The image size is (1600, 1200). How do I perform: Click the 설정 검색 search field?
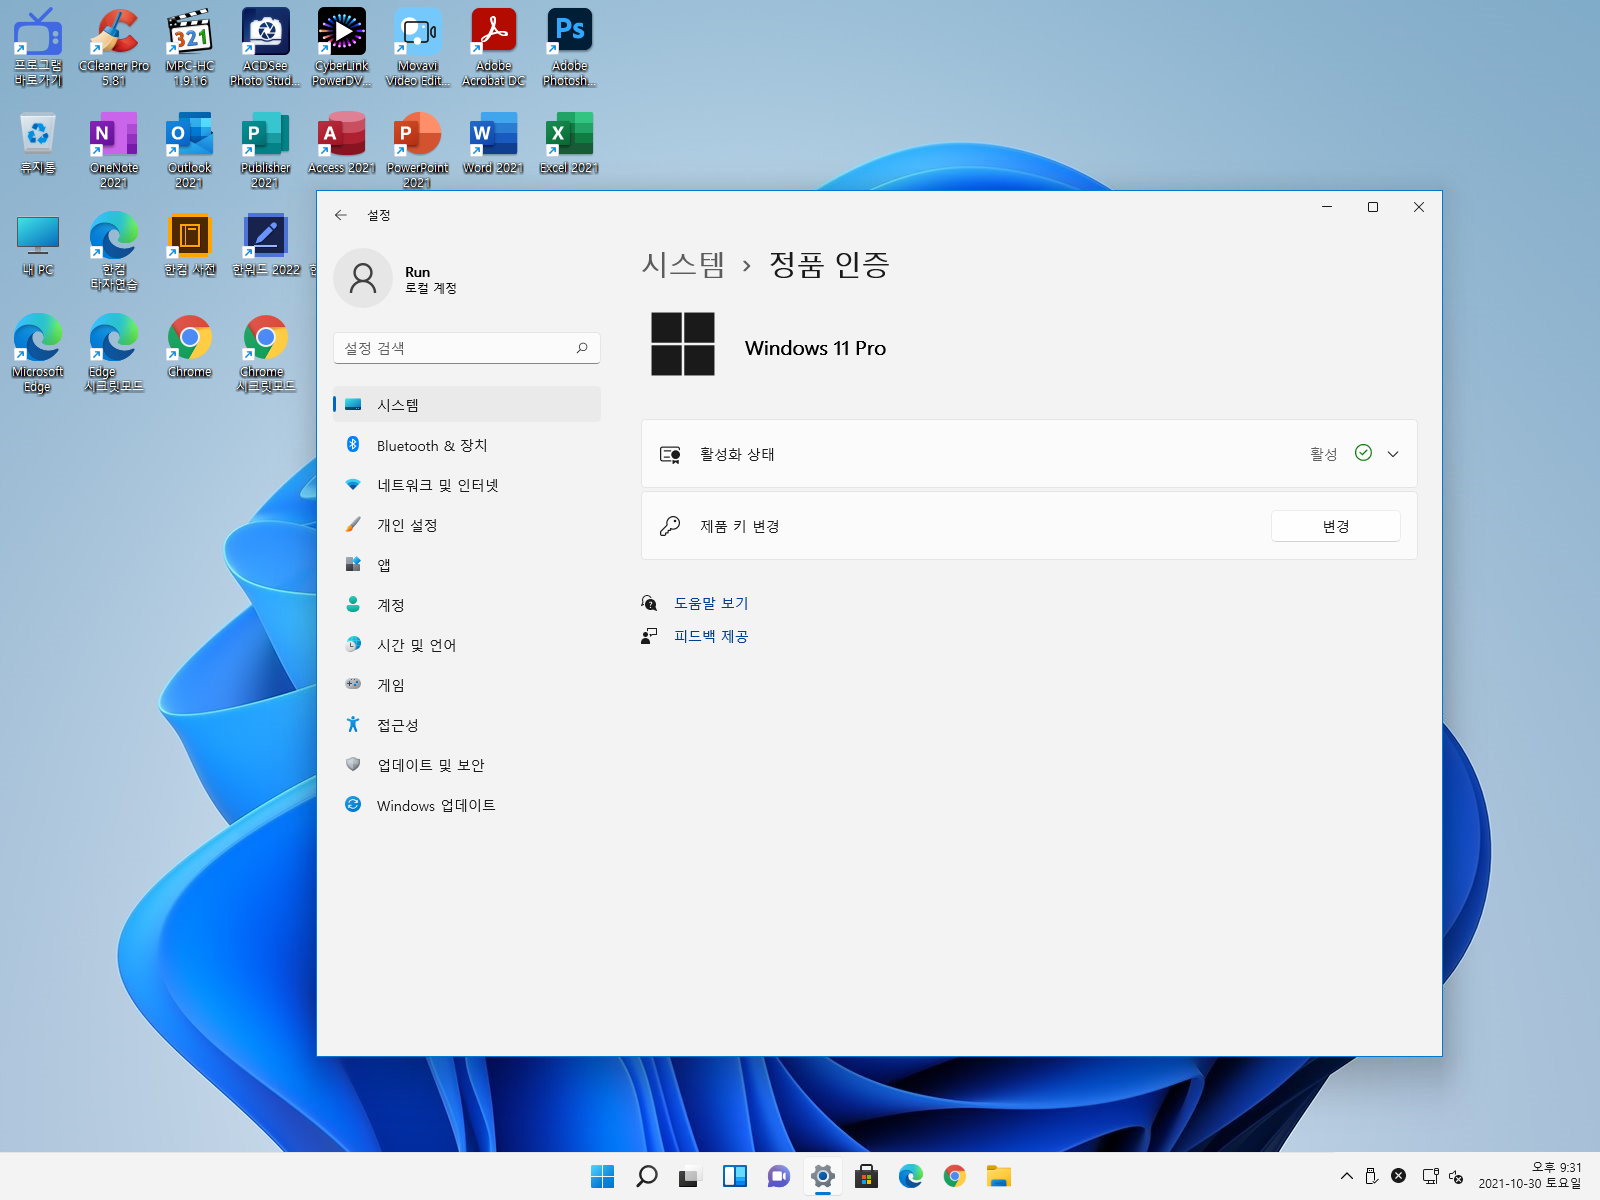467,348
